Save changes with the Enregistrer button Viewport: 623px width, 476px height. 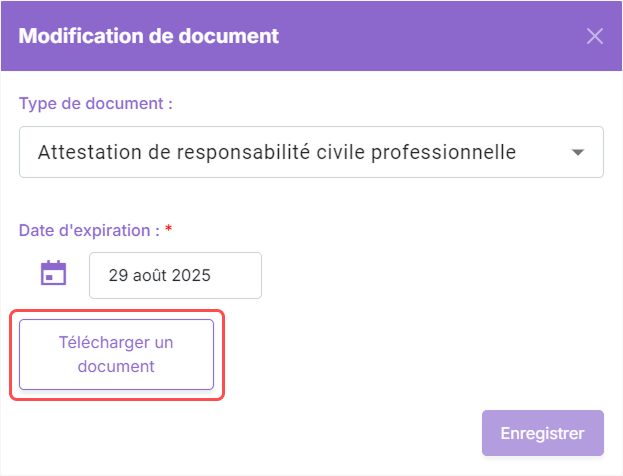tap(543, 433)
